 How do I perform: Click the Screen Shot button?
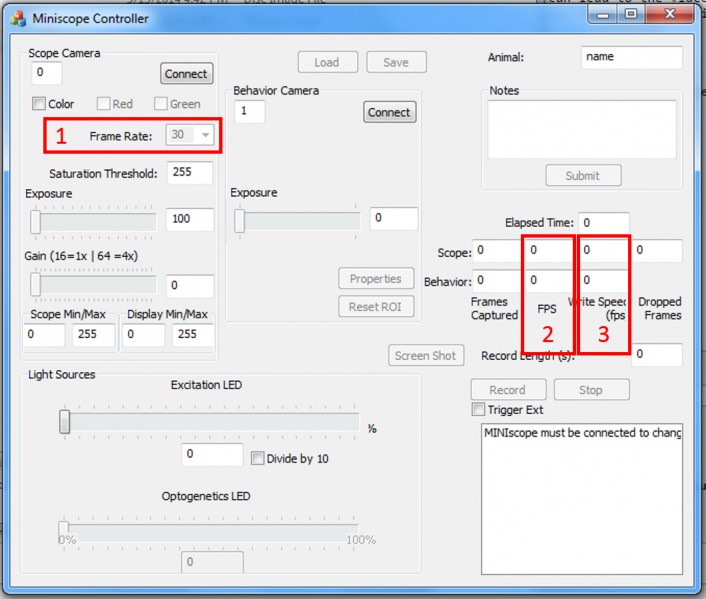425,355
